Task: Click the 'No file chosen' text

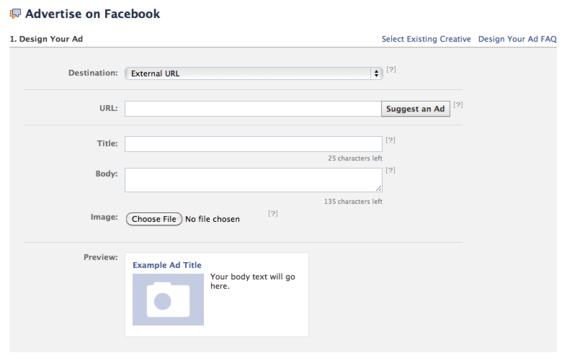Action: (x=213, y=219)
